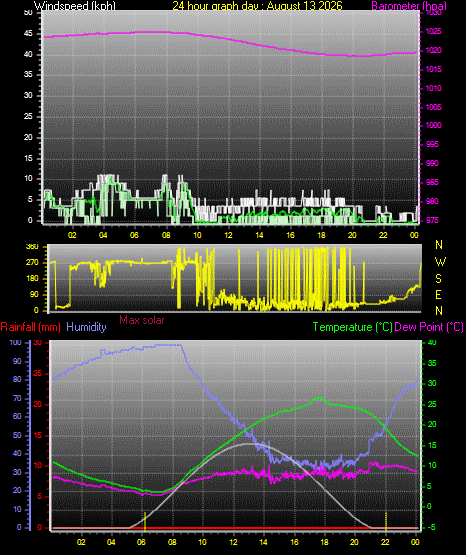
Task: Click the Dew Point (°C) legend label
Action: point(429,327)
